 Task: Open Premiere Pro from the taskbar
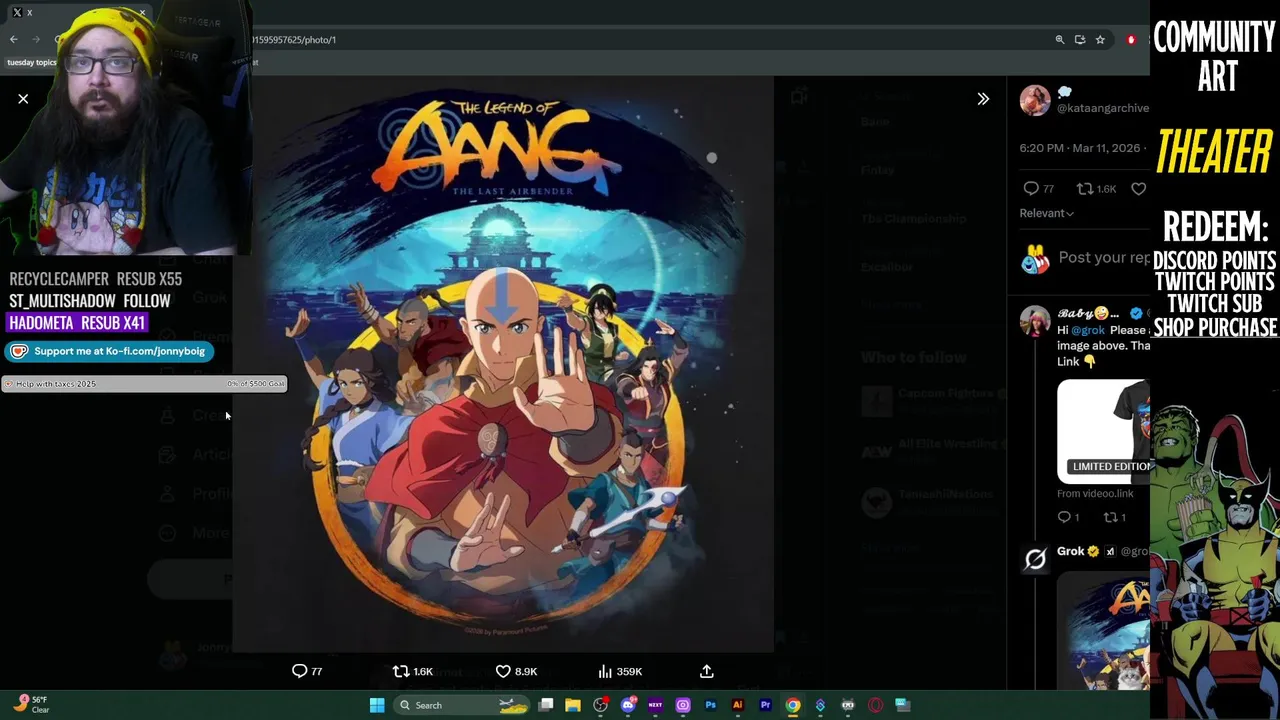tap(765, 705)
